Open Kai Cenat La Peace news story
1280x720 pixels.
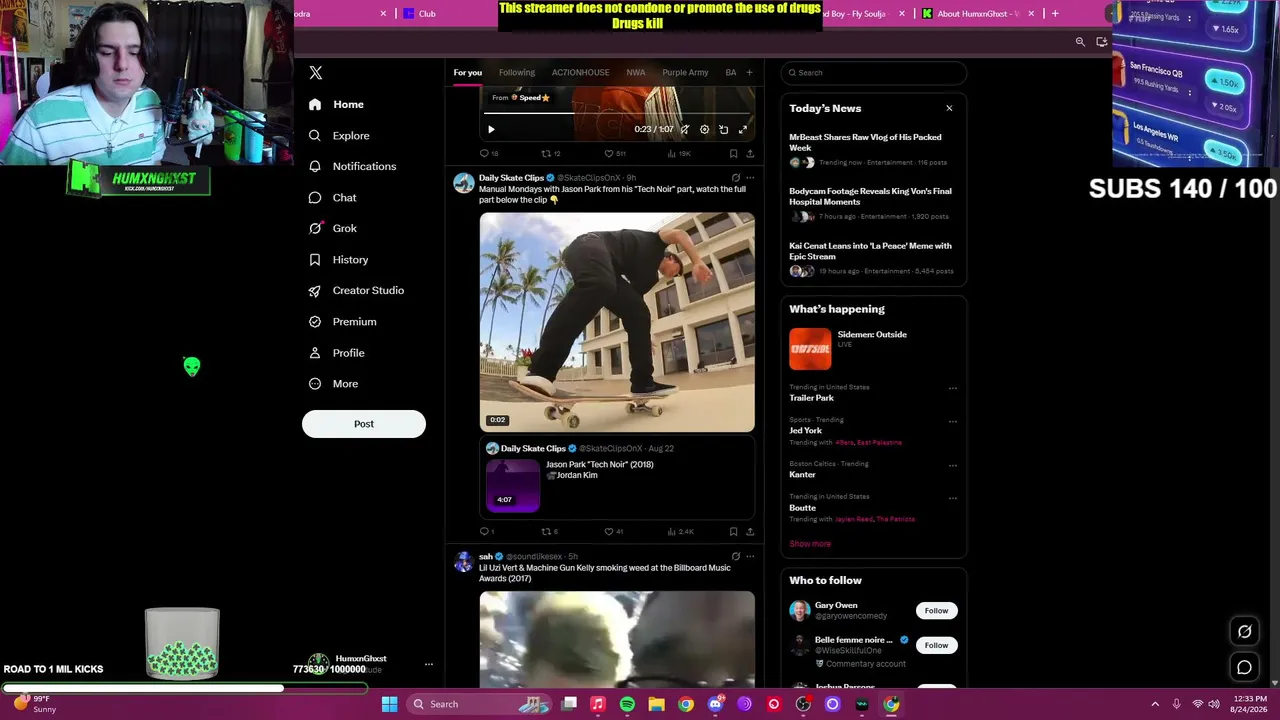873,257
